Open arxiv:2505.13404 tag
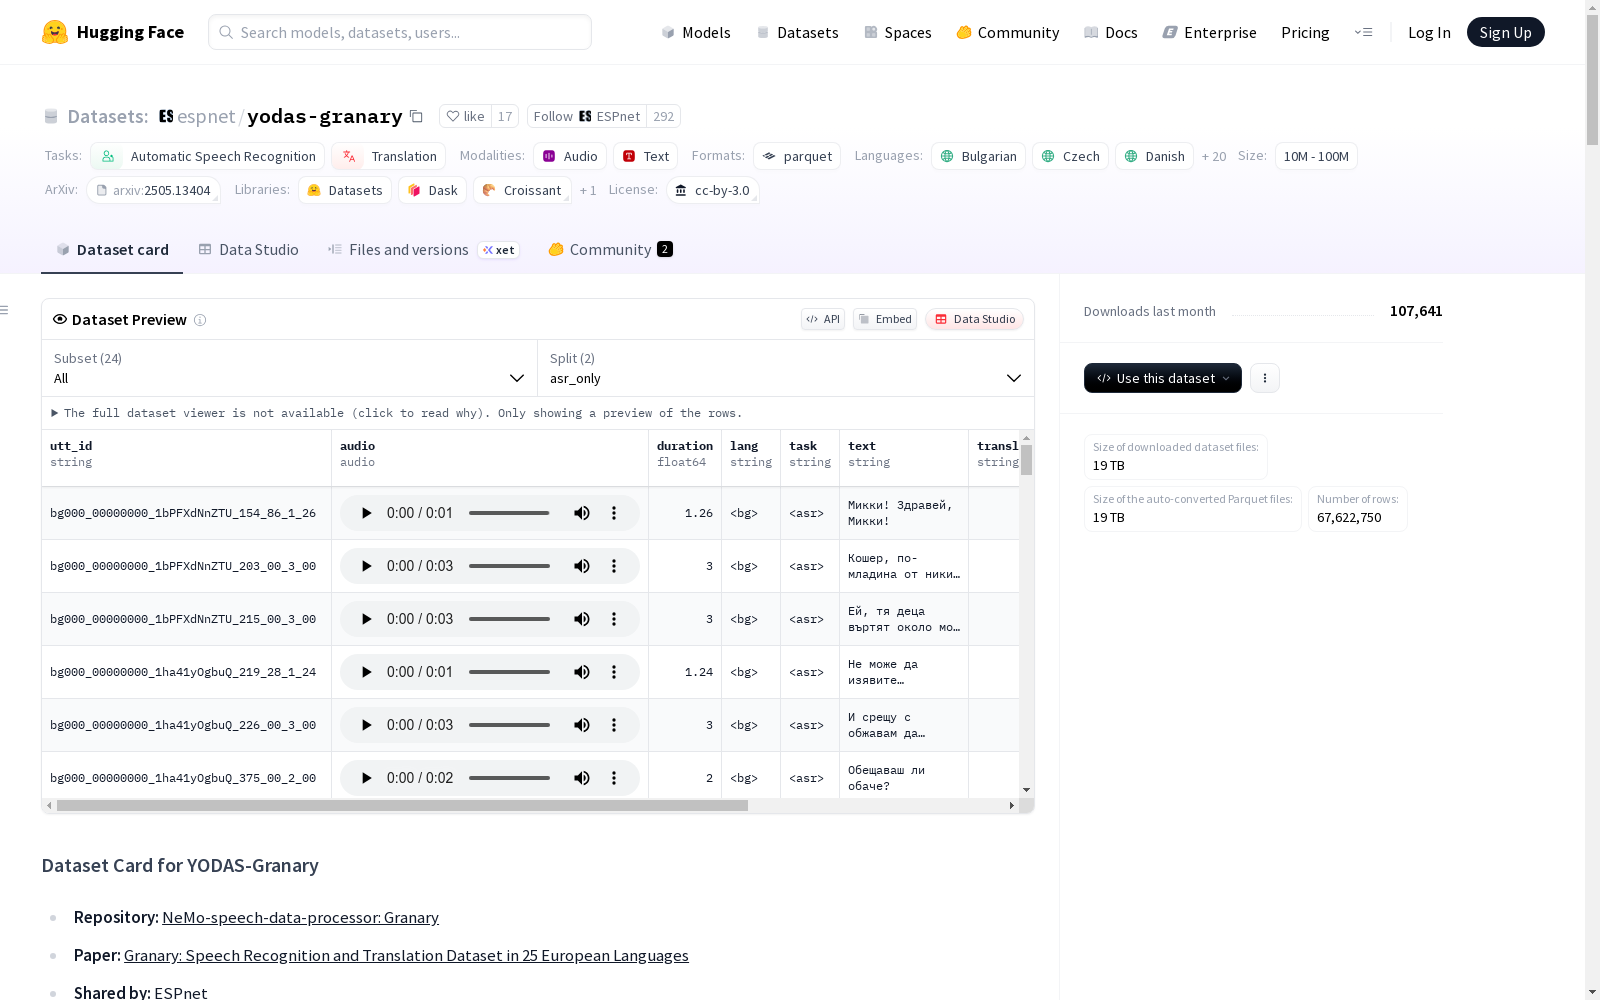 [x=154, y=190]
